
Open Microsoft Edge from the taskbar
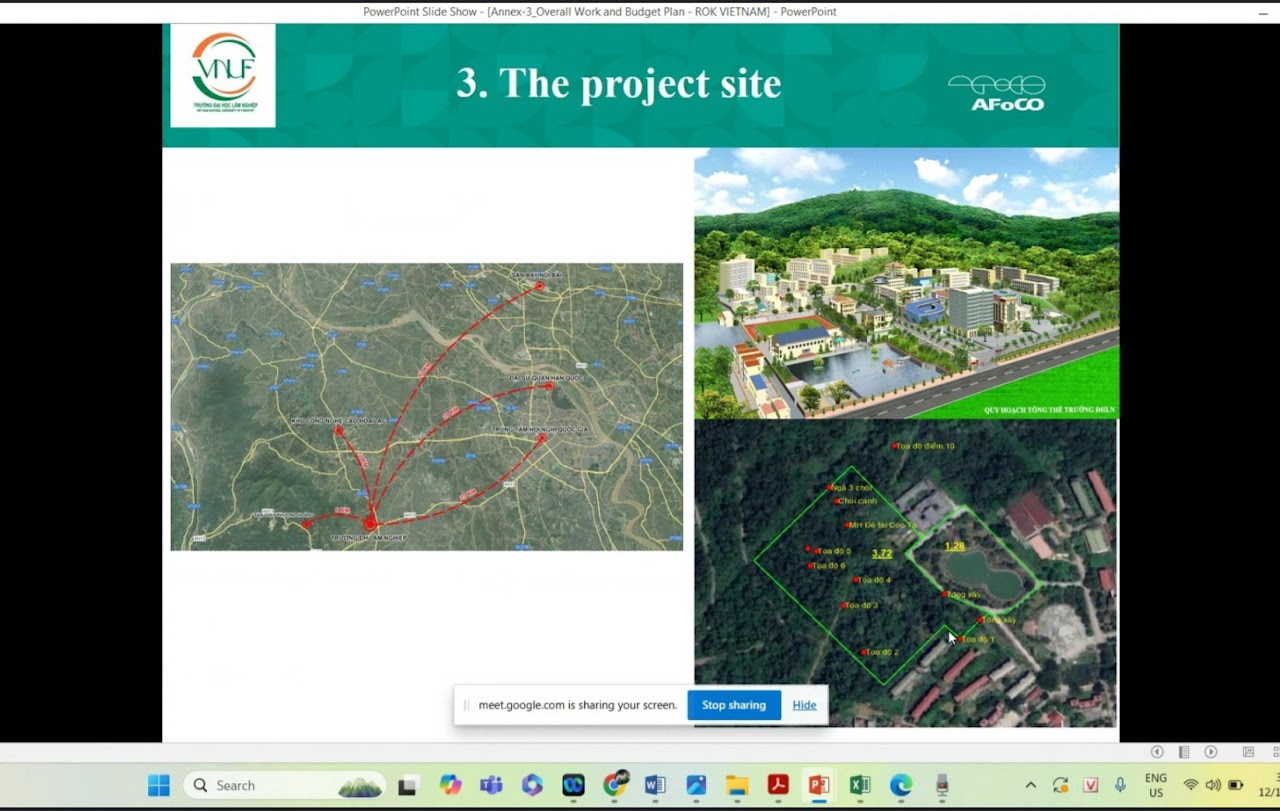[x=901, y=785]
